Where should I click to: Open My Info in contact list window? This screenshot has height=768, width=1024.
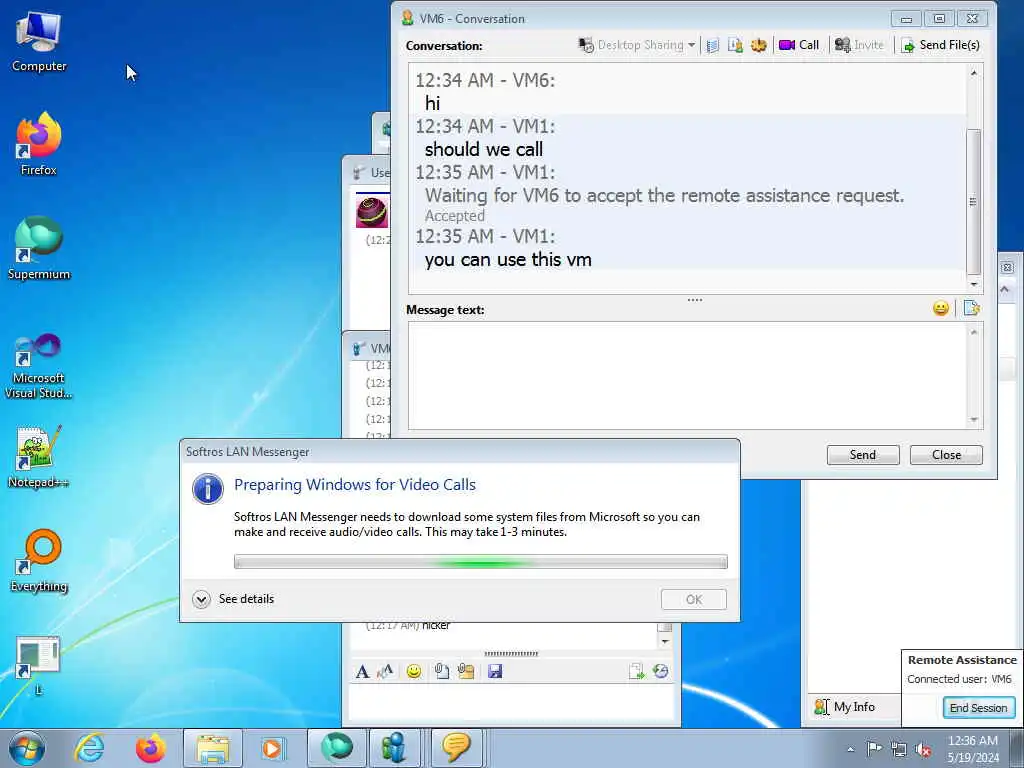[844, 707]
